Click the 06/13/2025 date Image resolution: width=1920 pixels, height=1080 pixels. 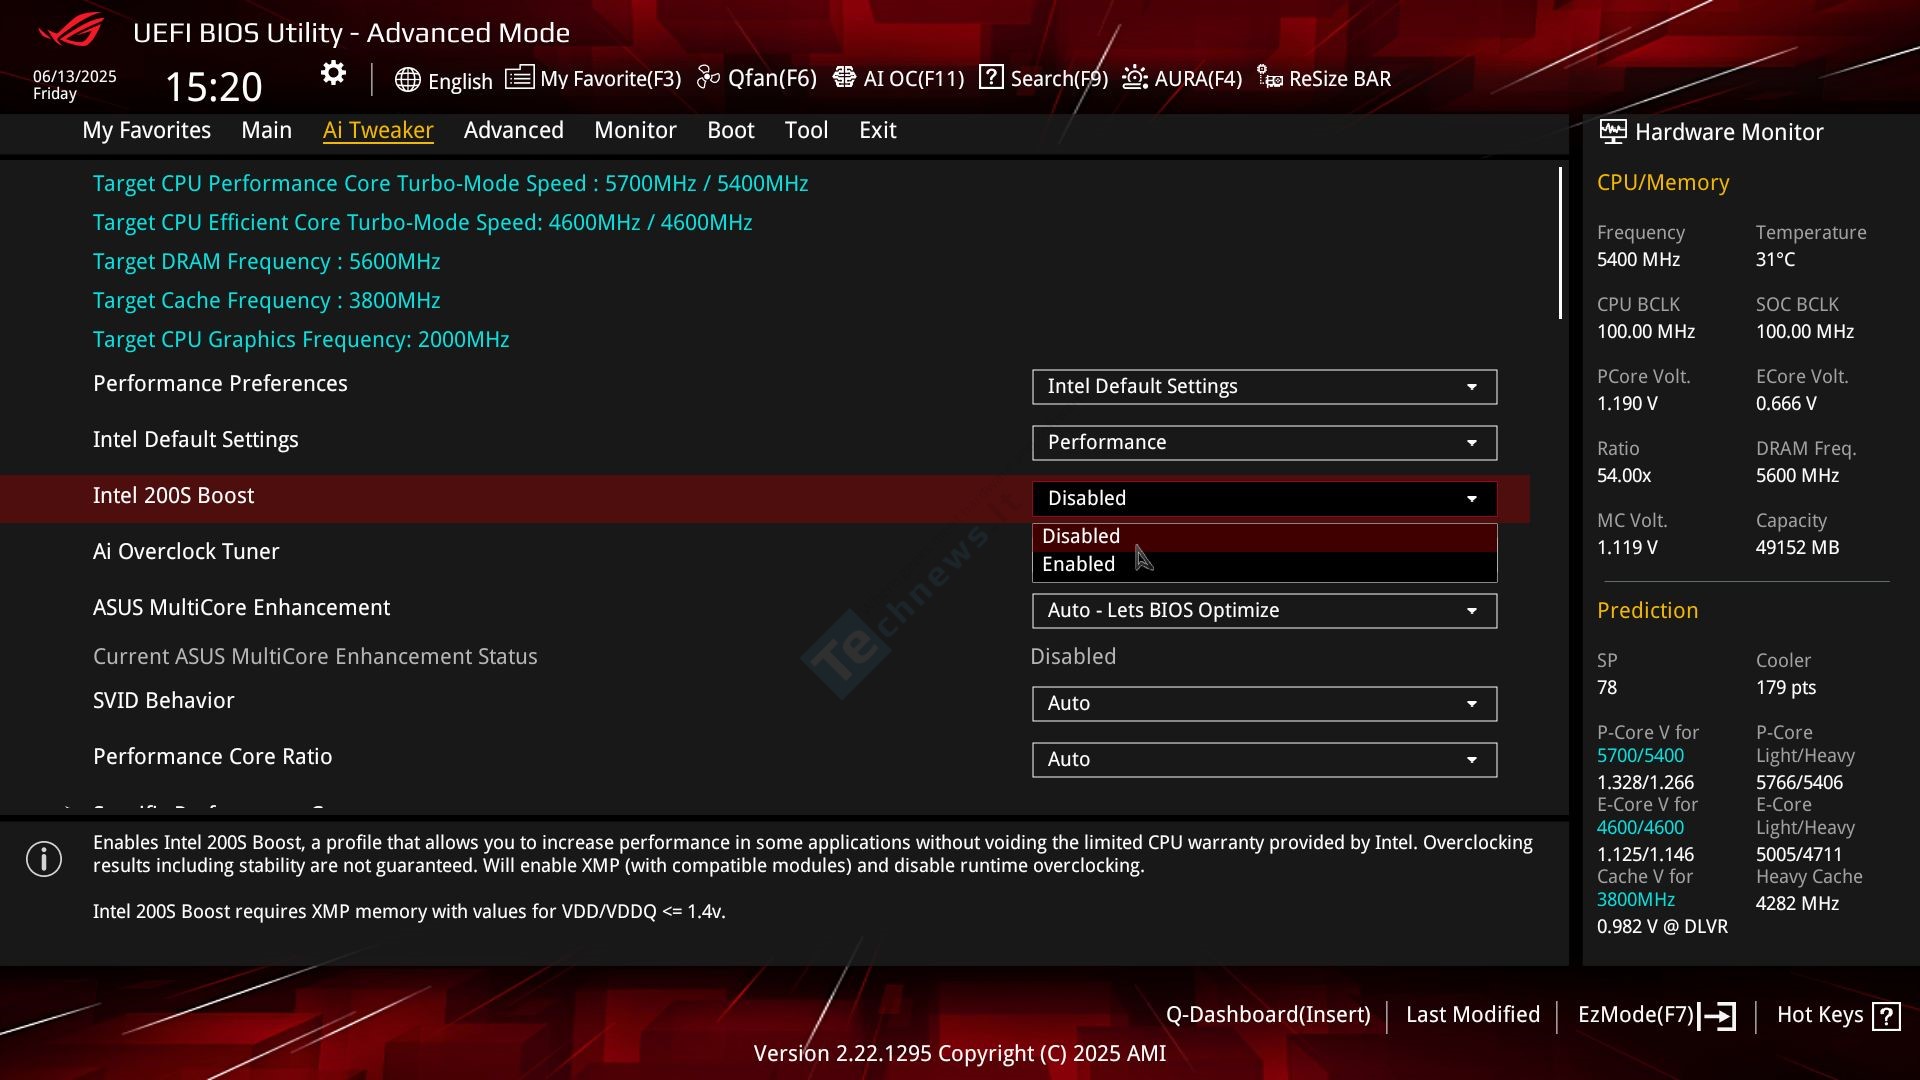[x=75, y=77]
